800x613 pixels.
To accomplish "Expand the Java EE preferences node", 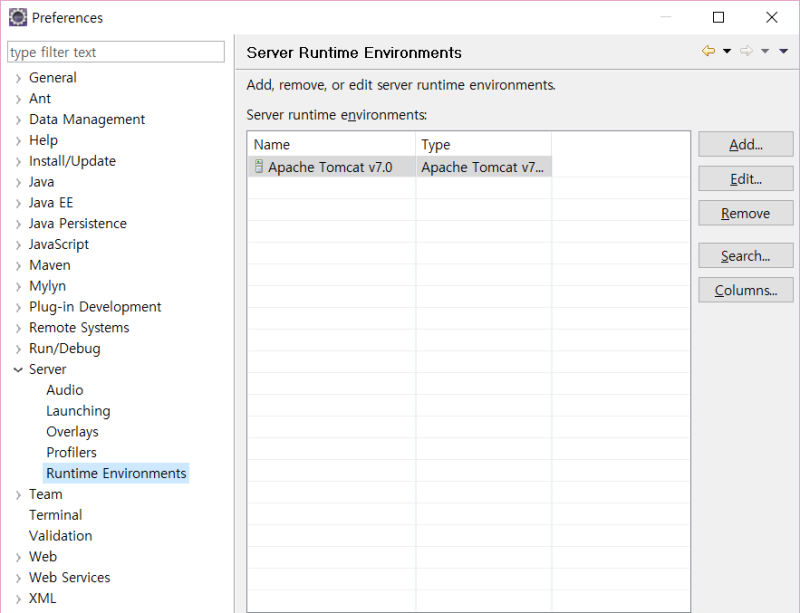I will (18, 203).
